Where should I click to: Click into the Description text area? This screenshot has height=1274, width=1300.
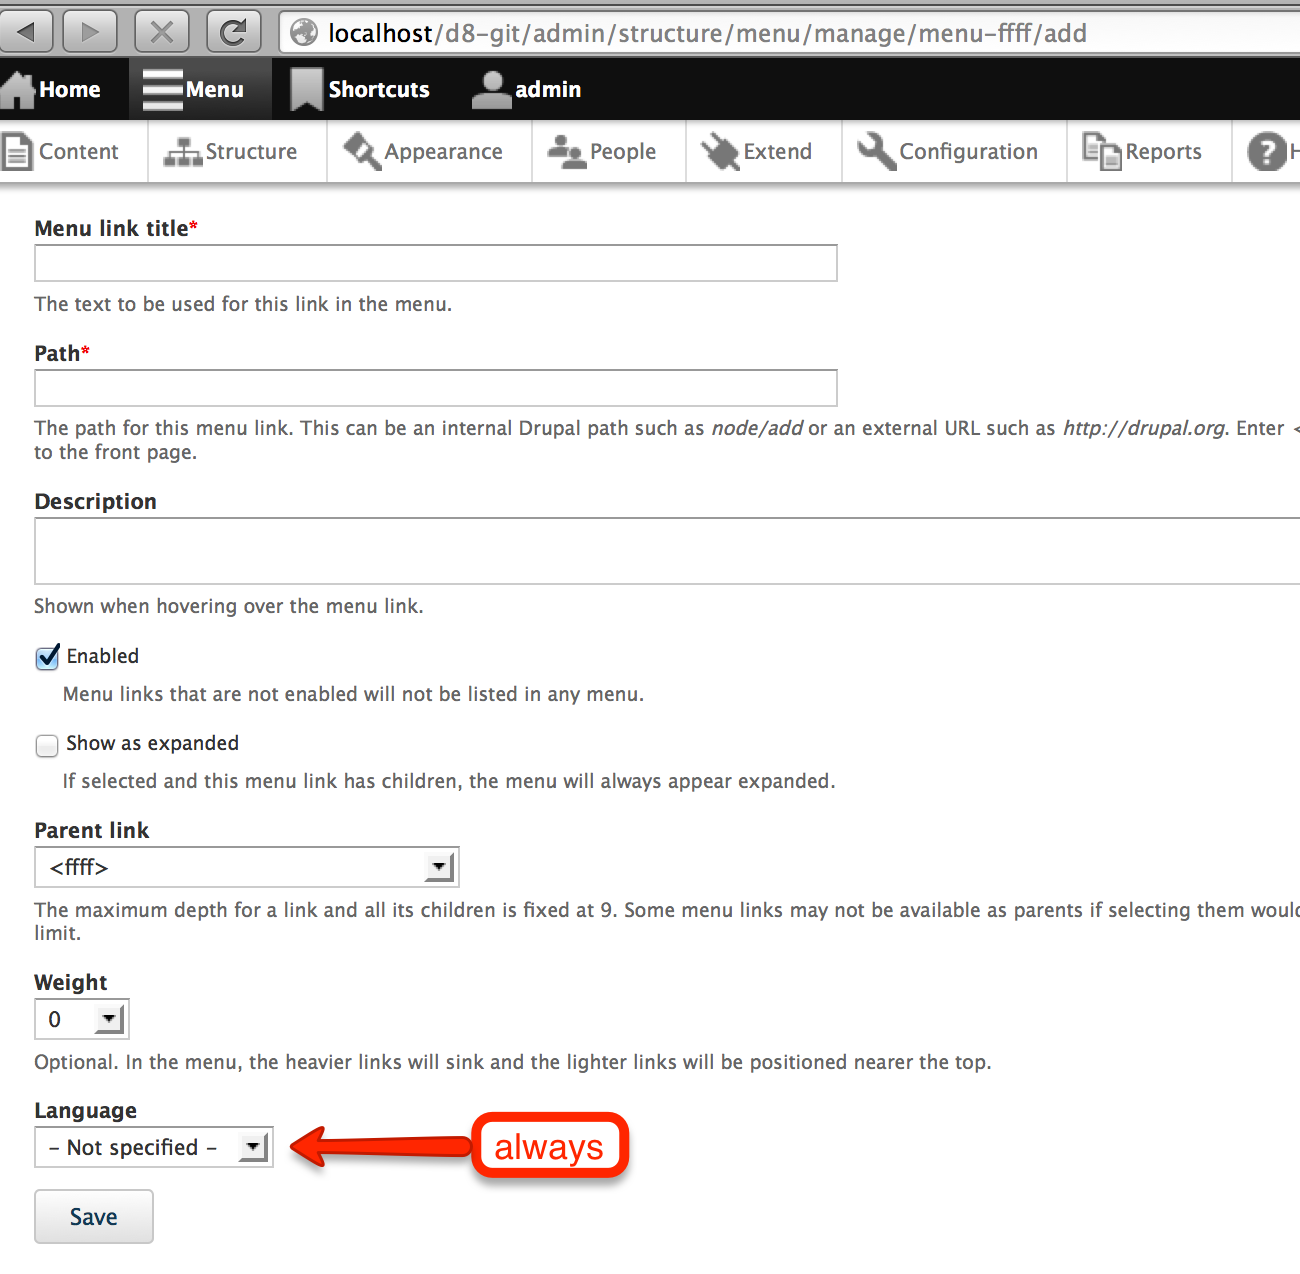click(667, 551)
